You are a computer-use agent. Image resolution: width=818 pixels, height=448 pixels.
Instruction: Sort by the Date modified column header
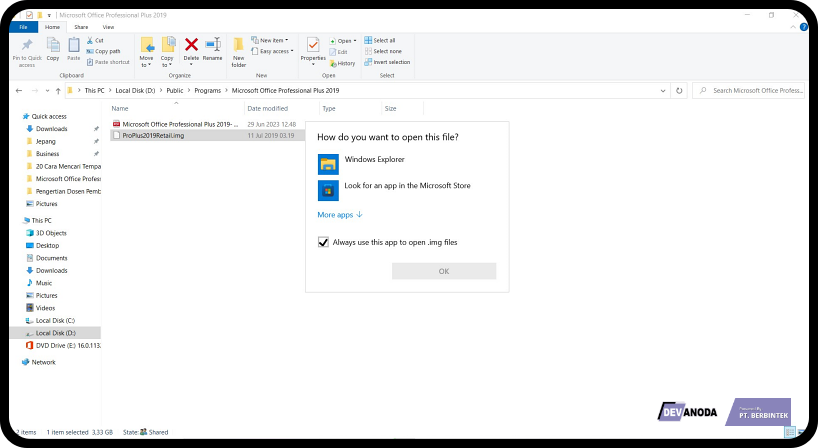(x=282, y=108)
